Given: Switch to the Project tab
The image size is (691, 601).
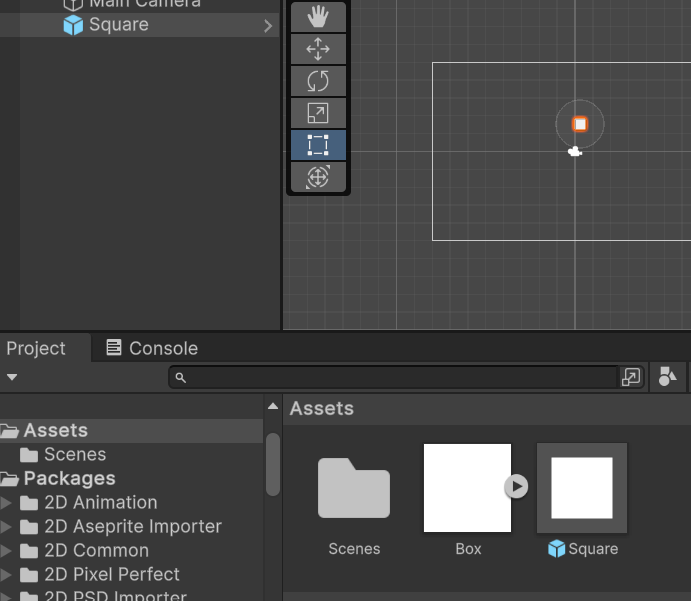Looking at the screenshot, I should [x=36, y=348].
